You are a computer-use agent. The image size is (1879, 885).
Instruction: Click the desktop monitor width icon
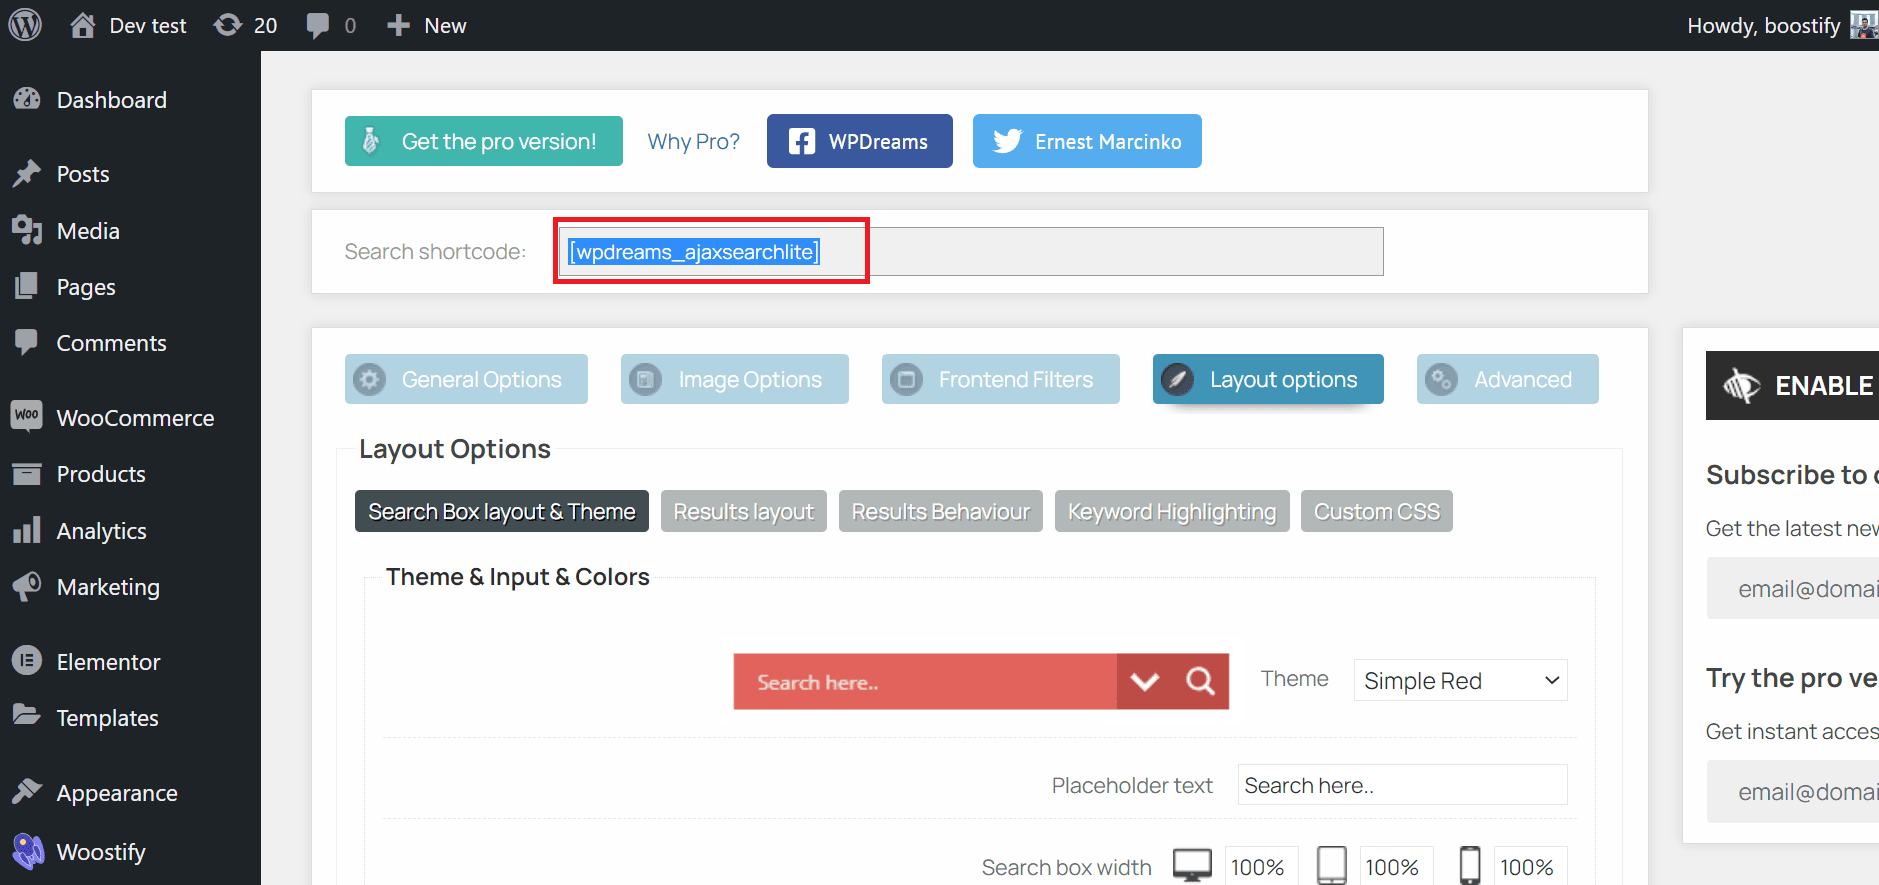click(1192, 865)
